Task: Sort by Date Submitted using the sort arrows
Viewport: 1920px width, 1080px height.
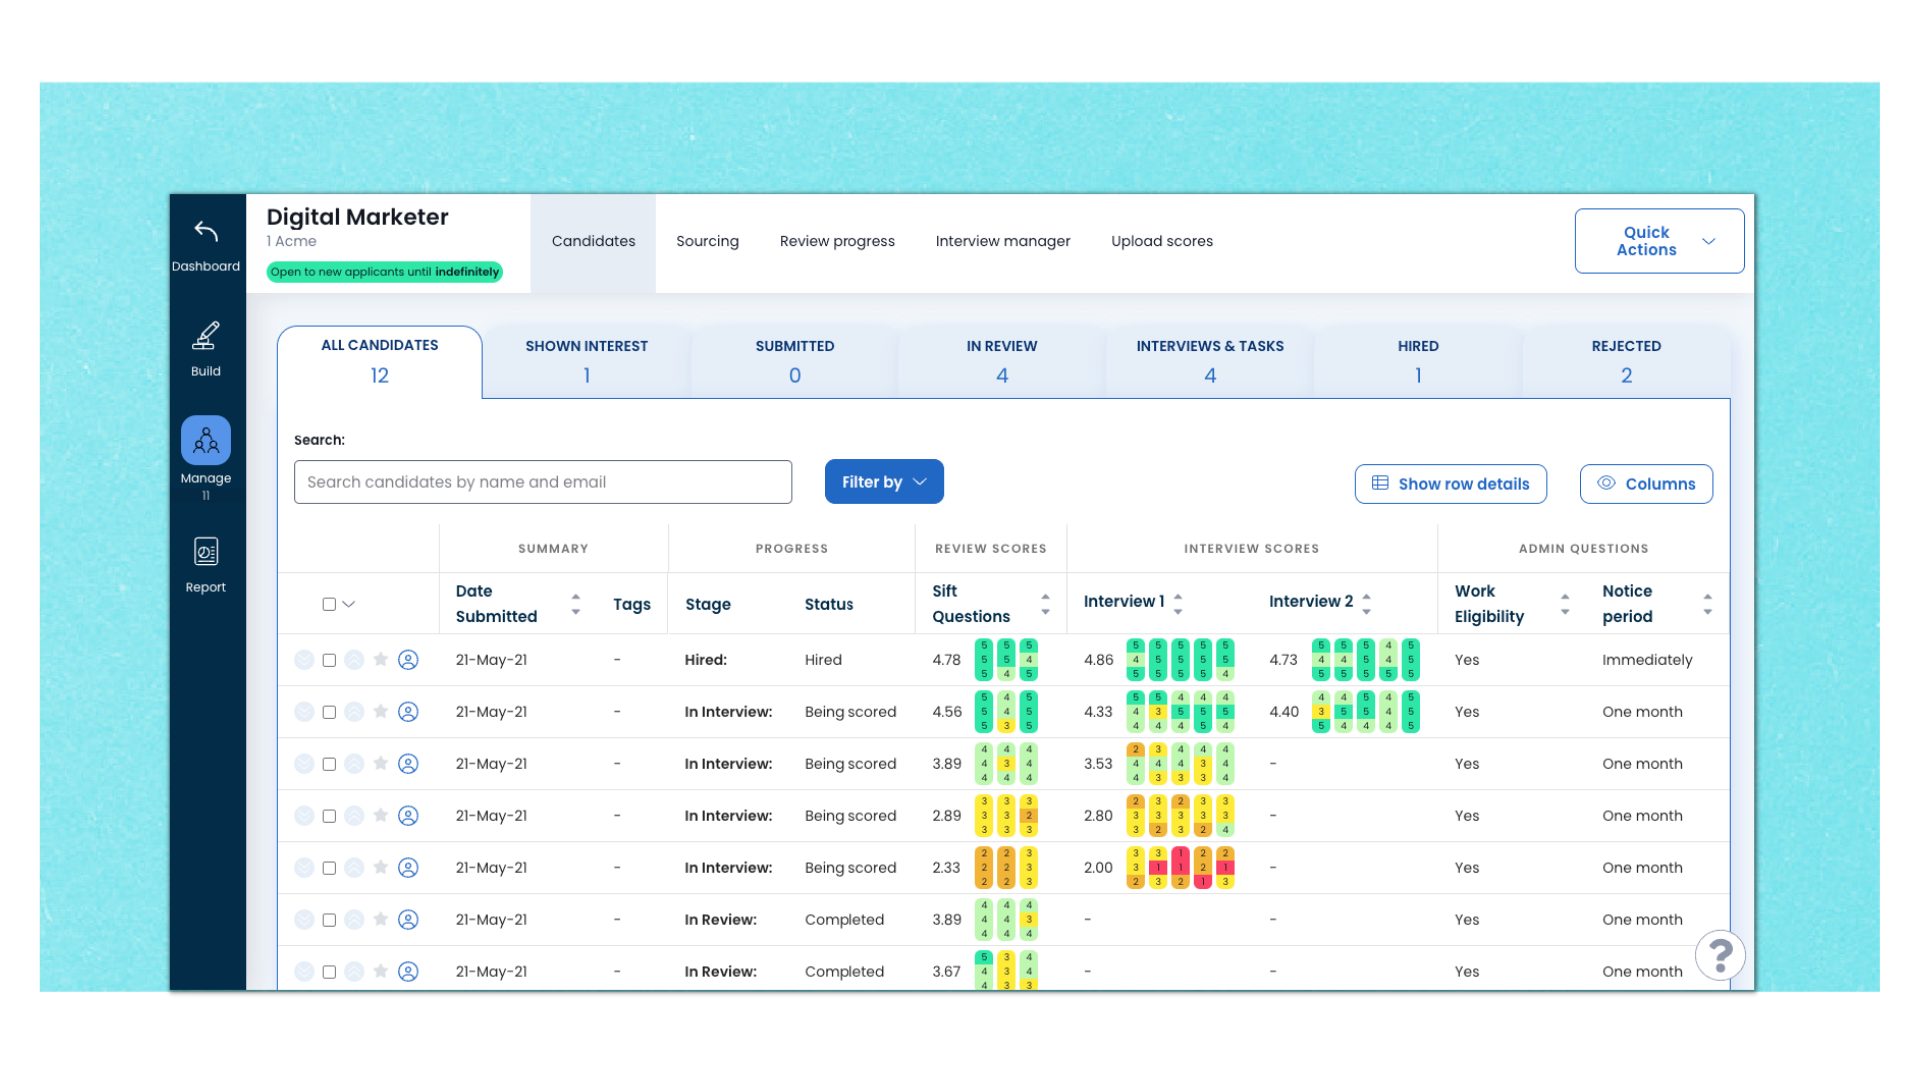Action: tap(576, 604)
